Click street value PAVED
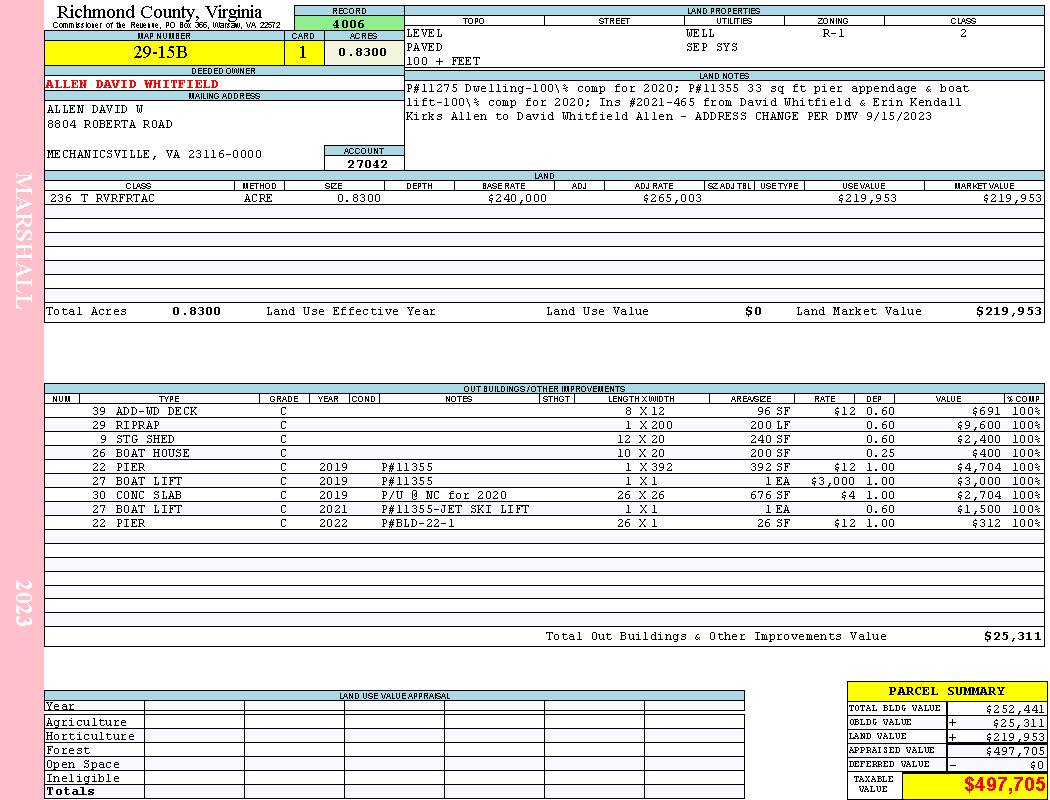 [425, 48]
